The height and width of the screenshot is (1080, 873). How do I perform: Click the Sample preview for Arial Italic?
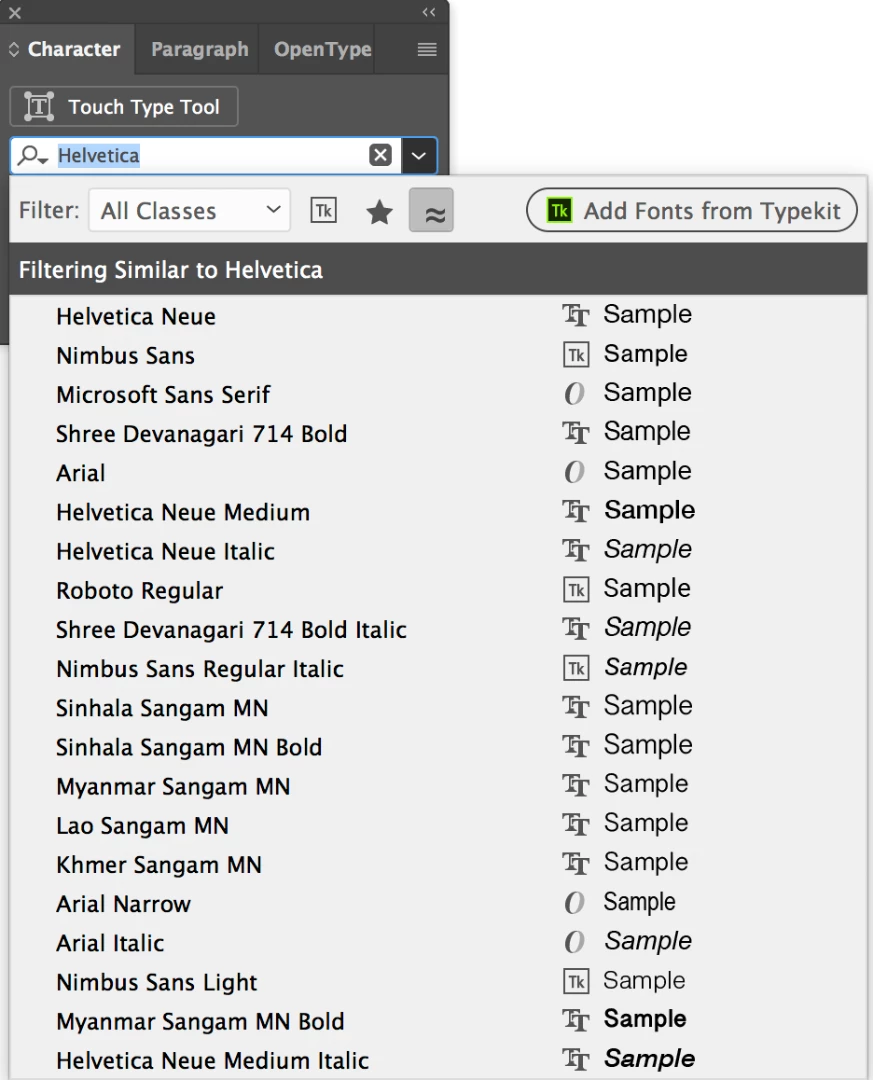coord(648,942)
